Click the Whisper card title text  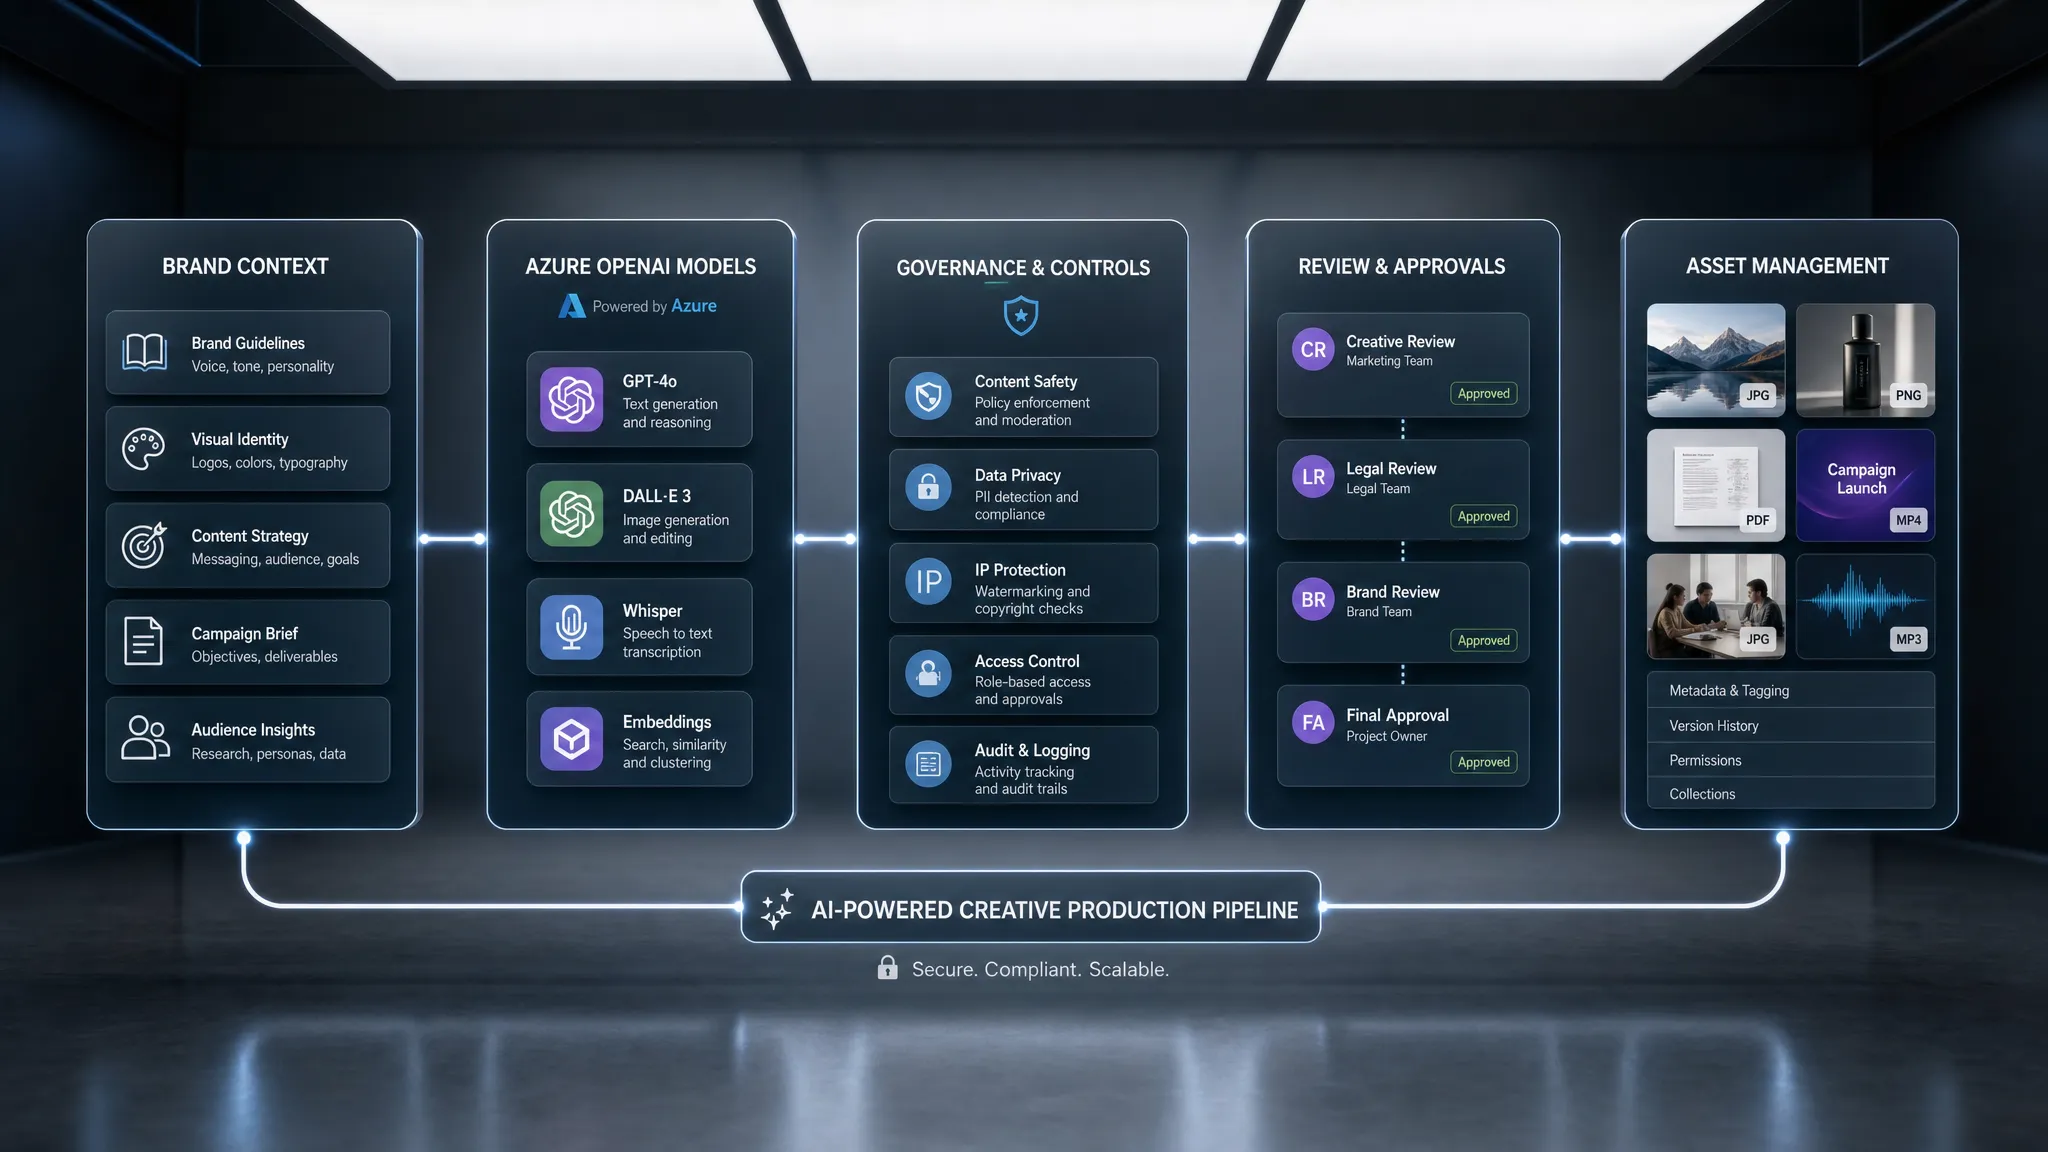(x=653, y=610)
